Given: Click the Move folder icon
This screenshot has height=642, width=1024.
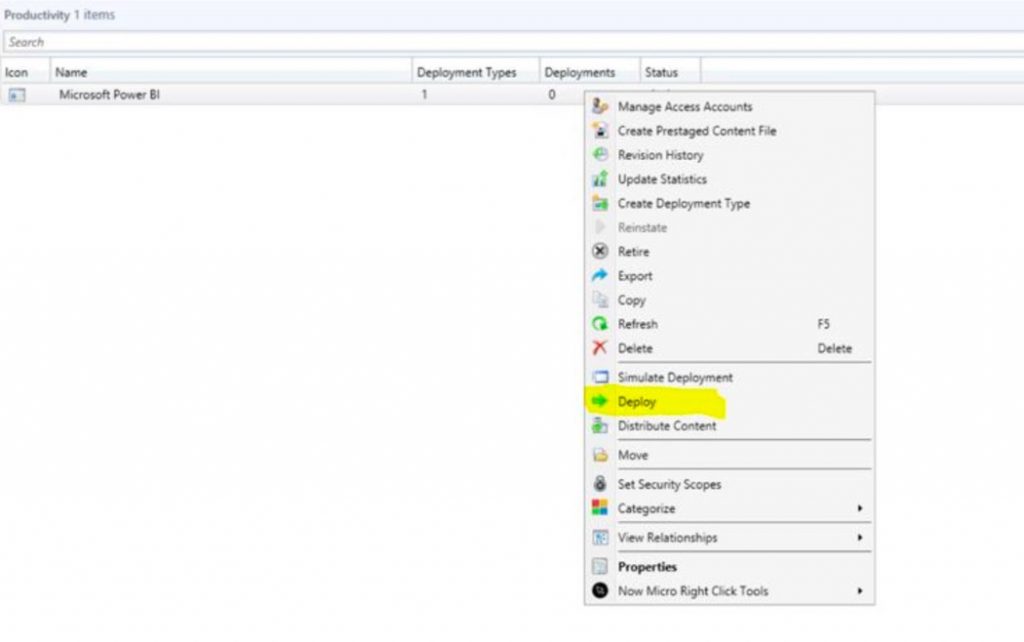Looking at the screenshot, I should (600, 455).
